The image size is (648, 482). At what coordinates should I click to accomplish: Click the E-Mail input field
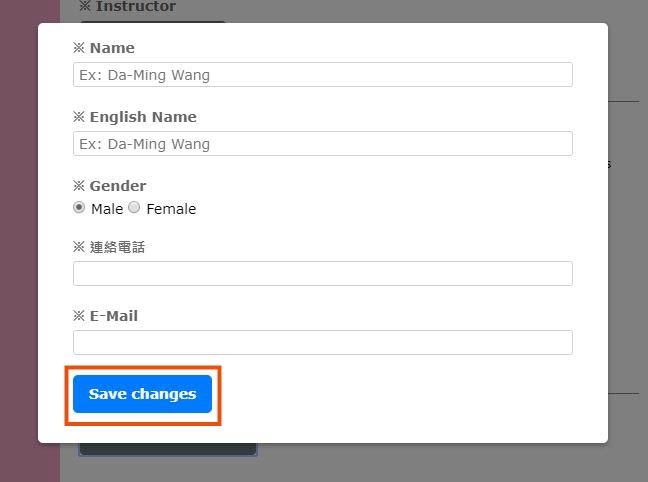coord(322,342)
